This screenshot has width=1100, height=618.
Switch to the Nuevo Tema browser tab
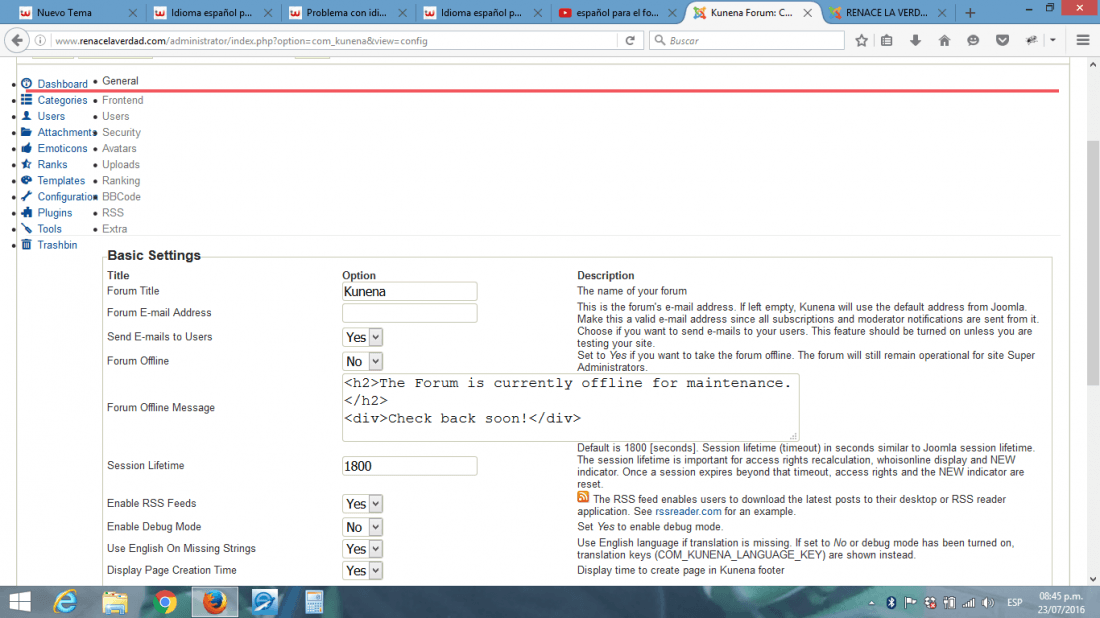(x=77, y=13)
